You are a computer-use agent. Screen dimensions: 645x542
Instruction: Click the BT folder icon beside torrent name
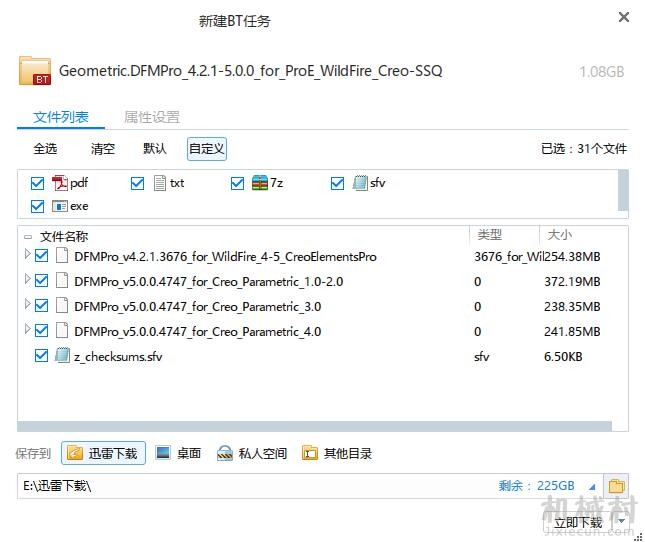[35, 71]
